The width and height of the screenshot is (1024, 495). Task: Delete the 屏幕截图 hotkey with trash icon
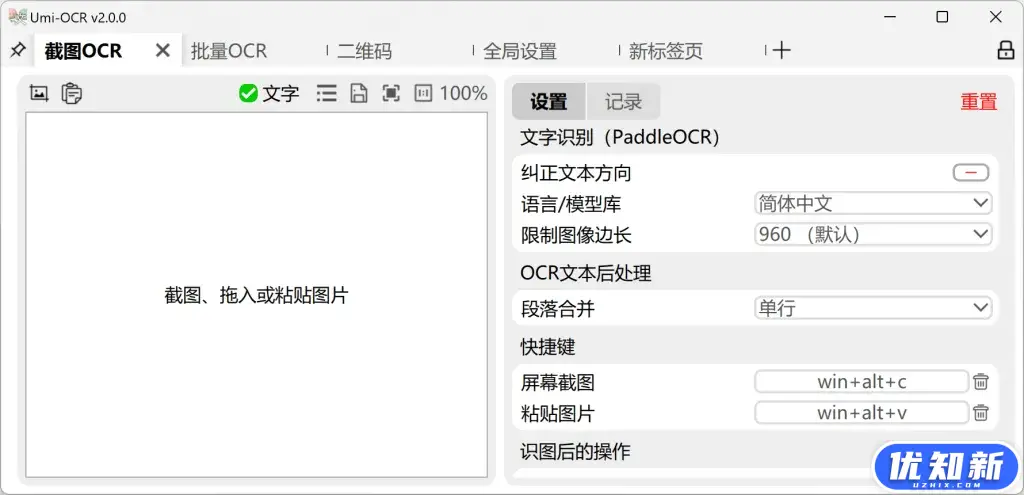pos(981,381)
